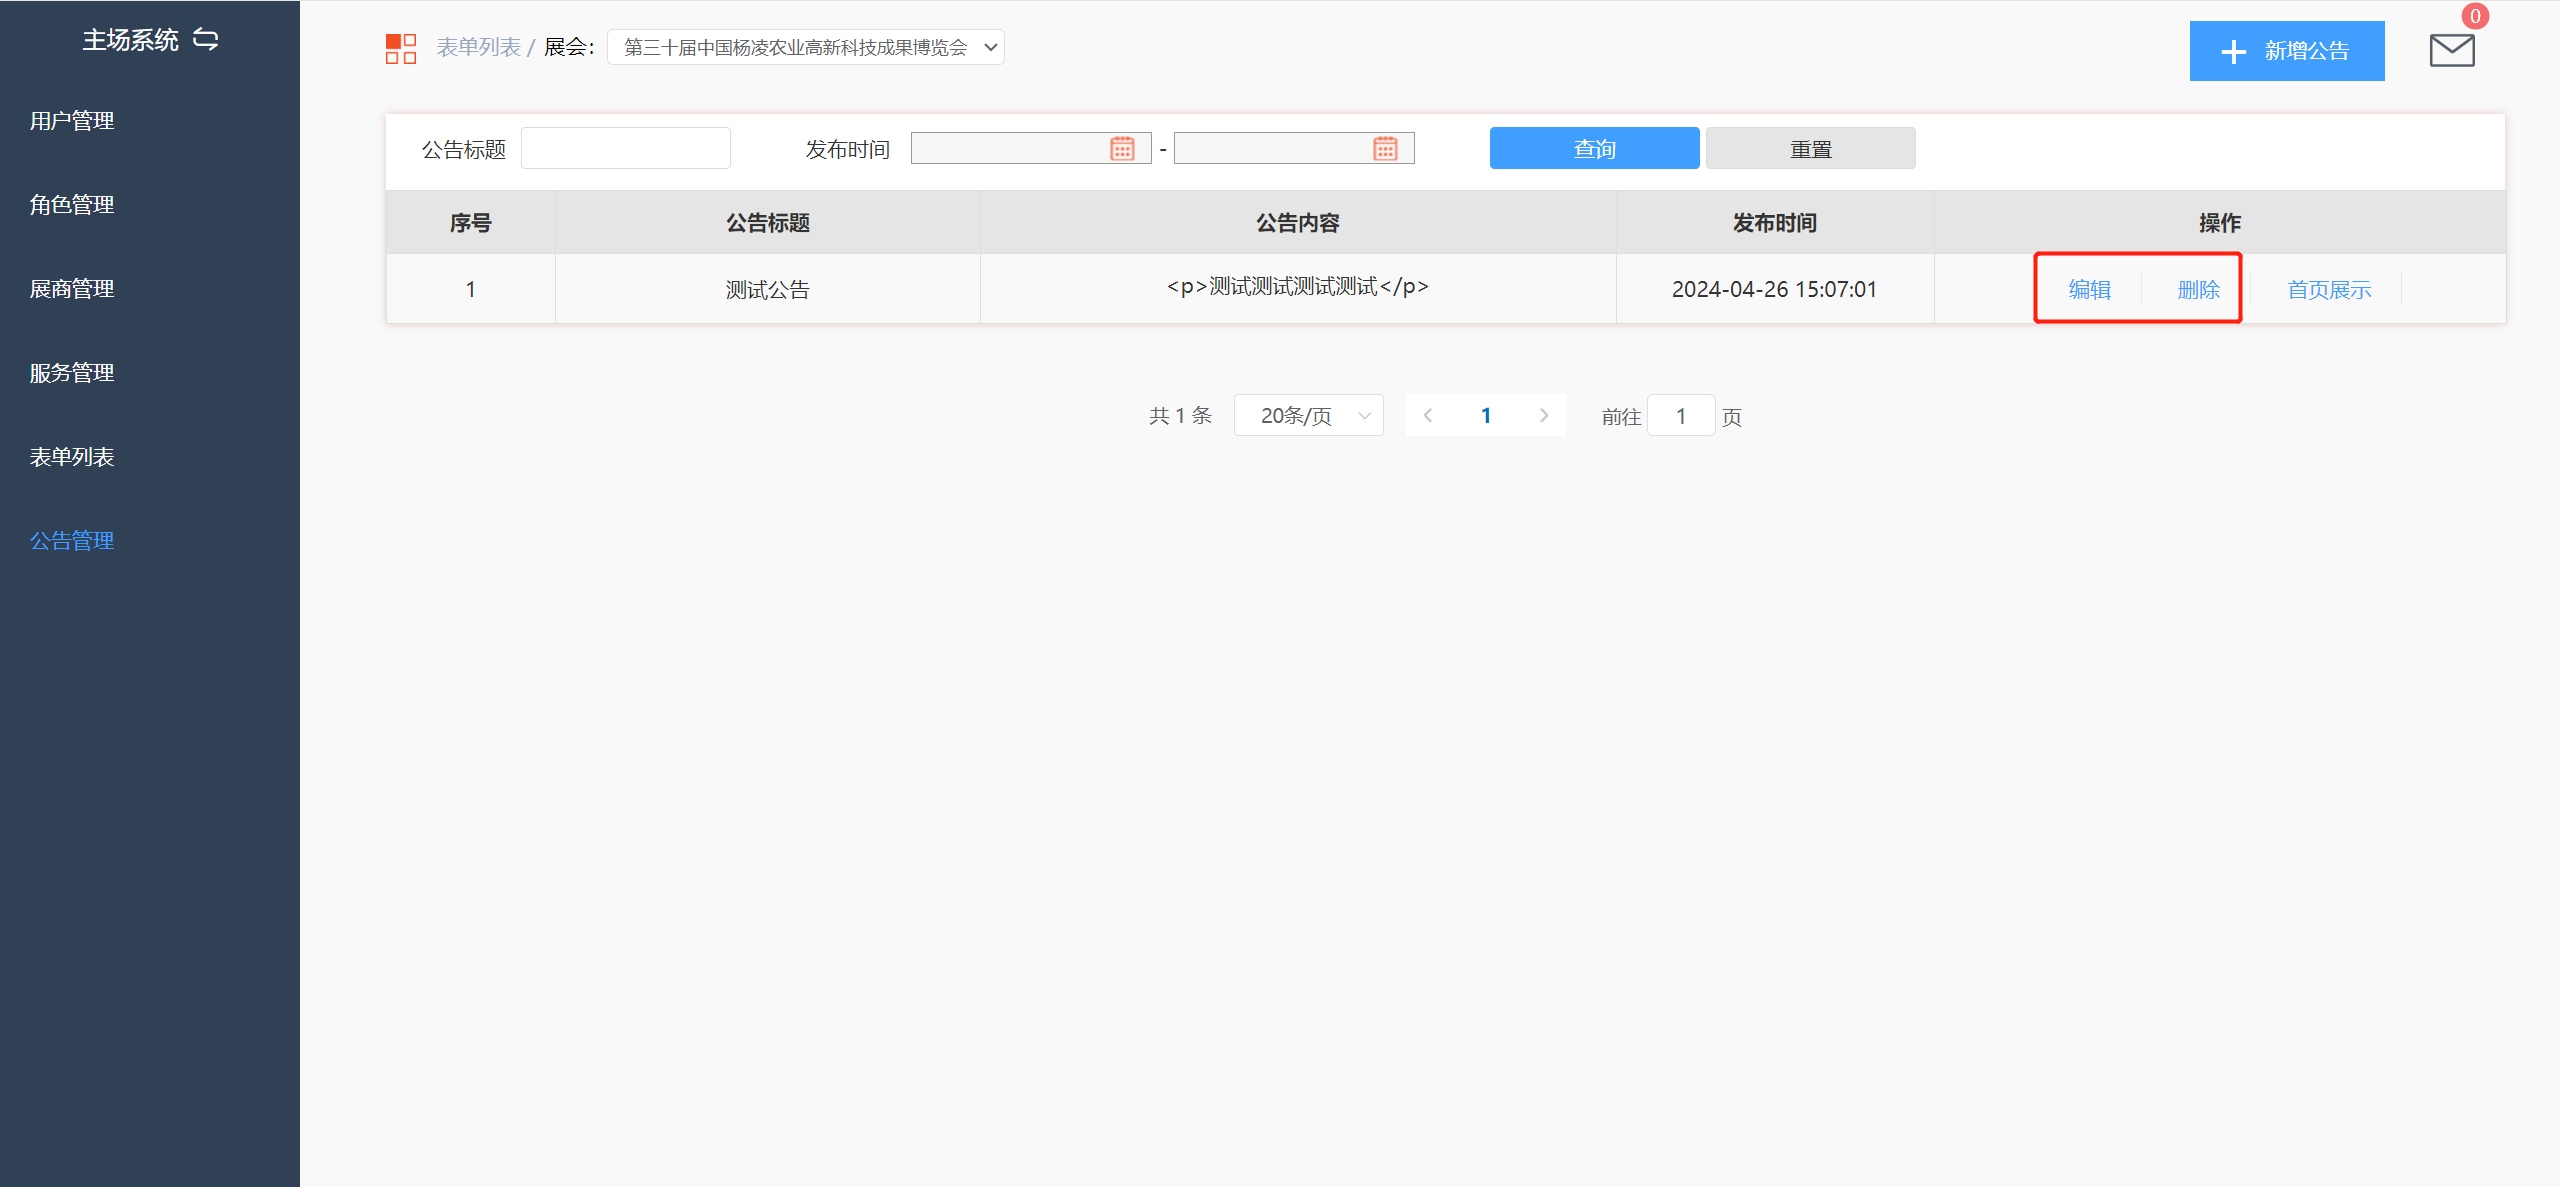Click 删除 for 测试公告 row
The height and width of the screenshot is (1187, 2560).
click(2198, 290)
